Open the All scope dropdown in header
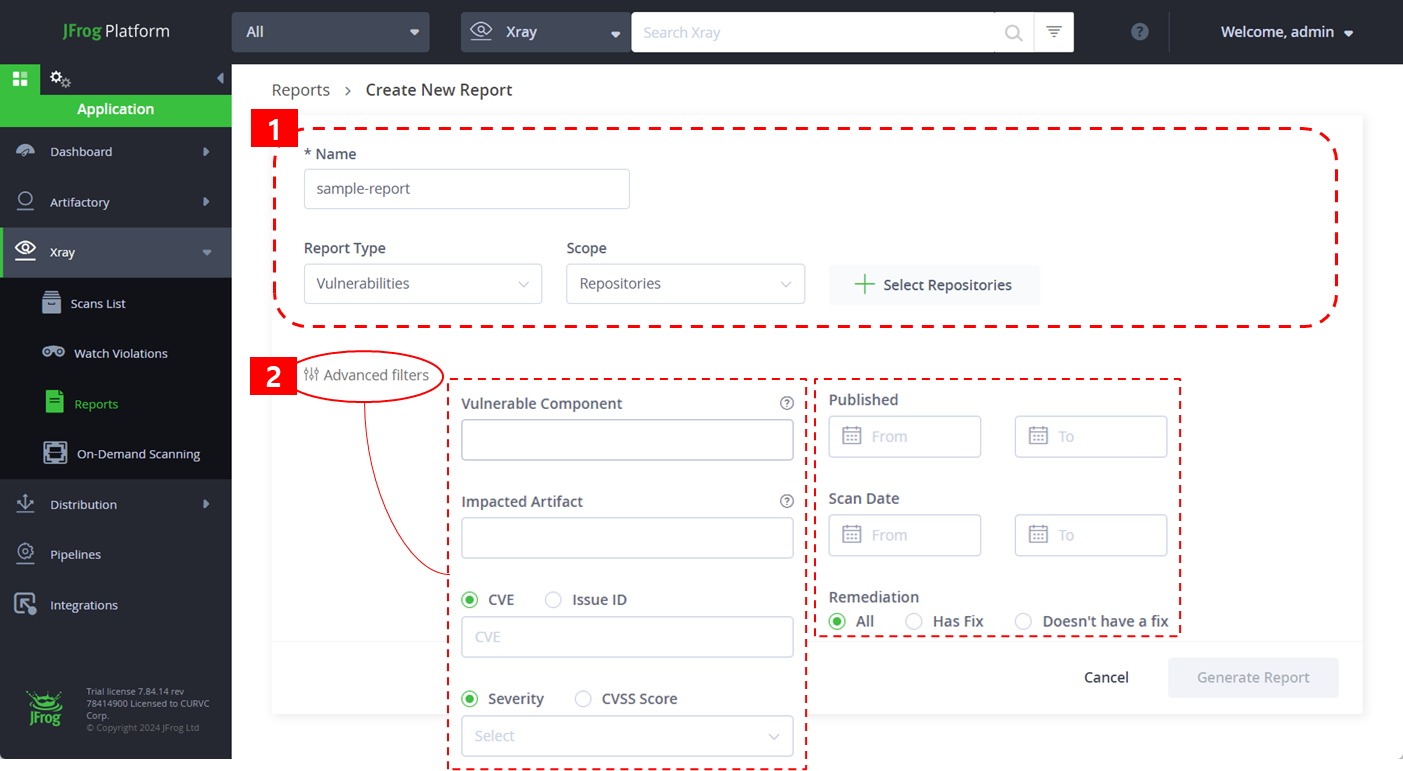Screen dimensions: 1403x771 pos(330,32)
